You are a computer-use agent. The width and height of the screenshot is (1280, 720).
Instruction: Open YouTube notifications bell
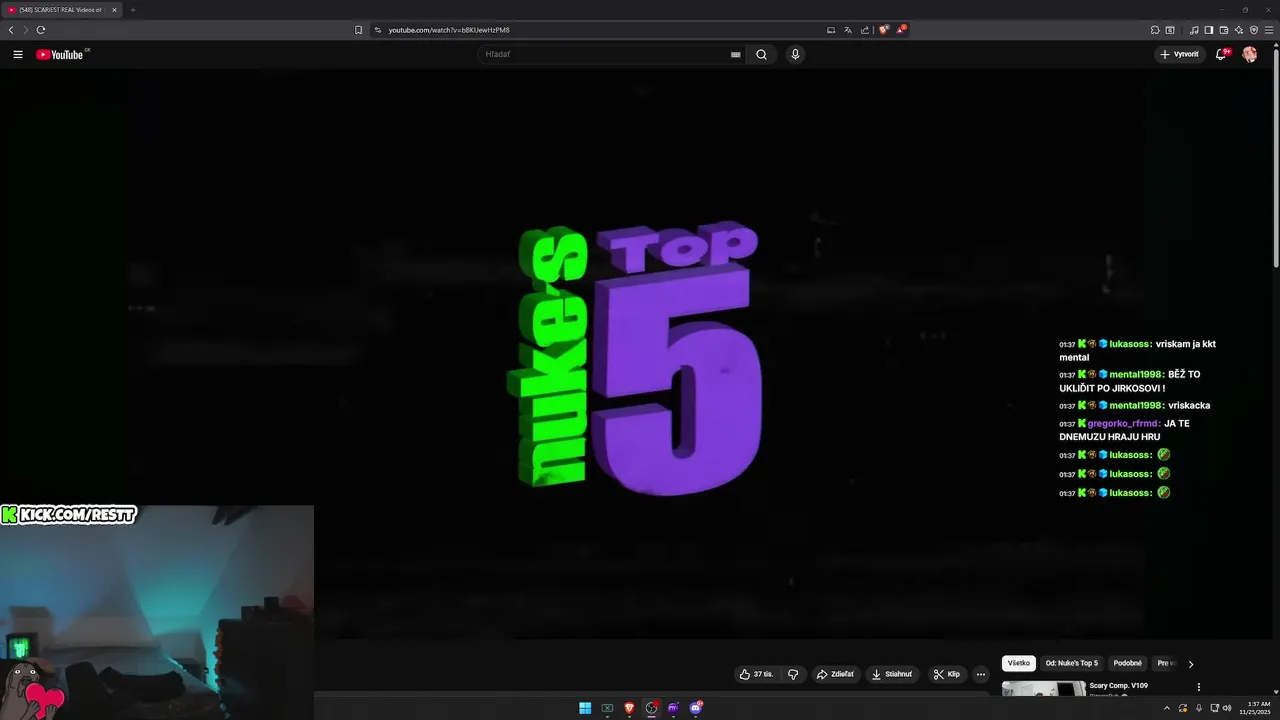(1221, 54)
